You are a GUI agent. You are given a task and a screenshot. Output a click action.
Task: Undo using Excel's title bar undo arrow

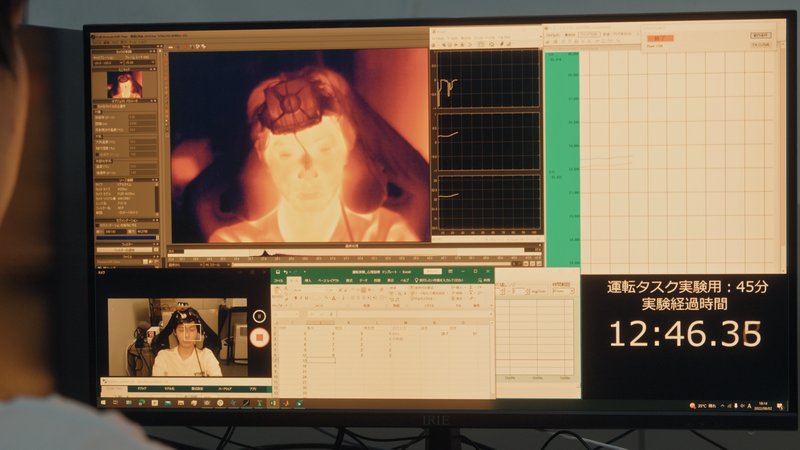tap(285, 272)
